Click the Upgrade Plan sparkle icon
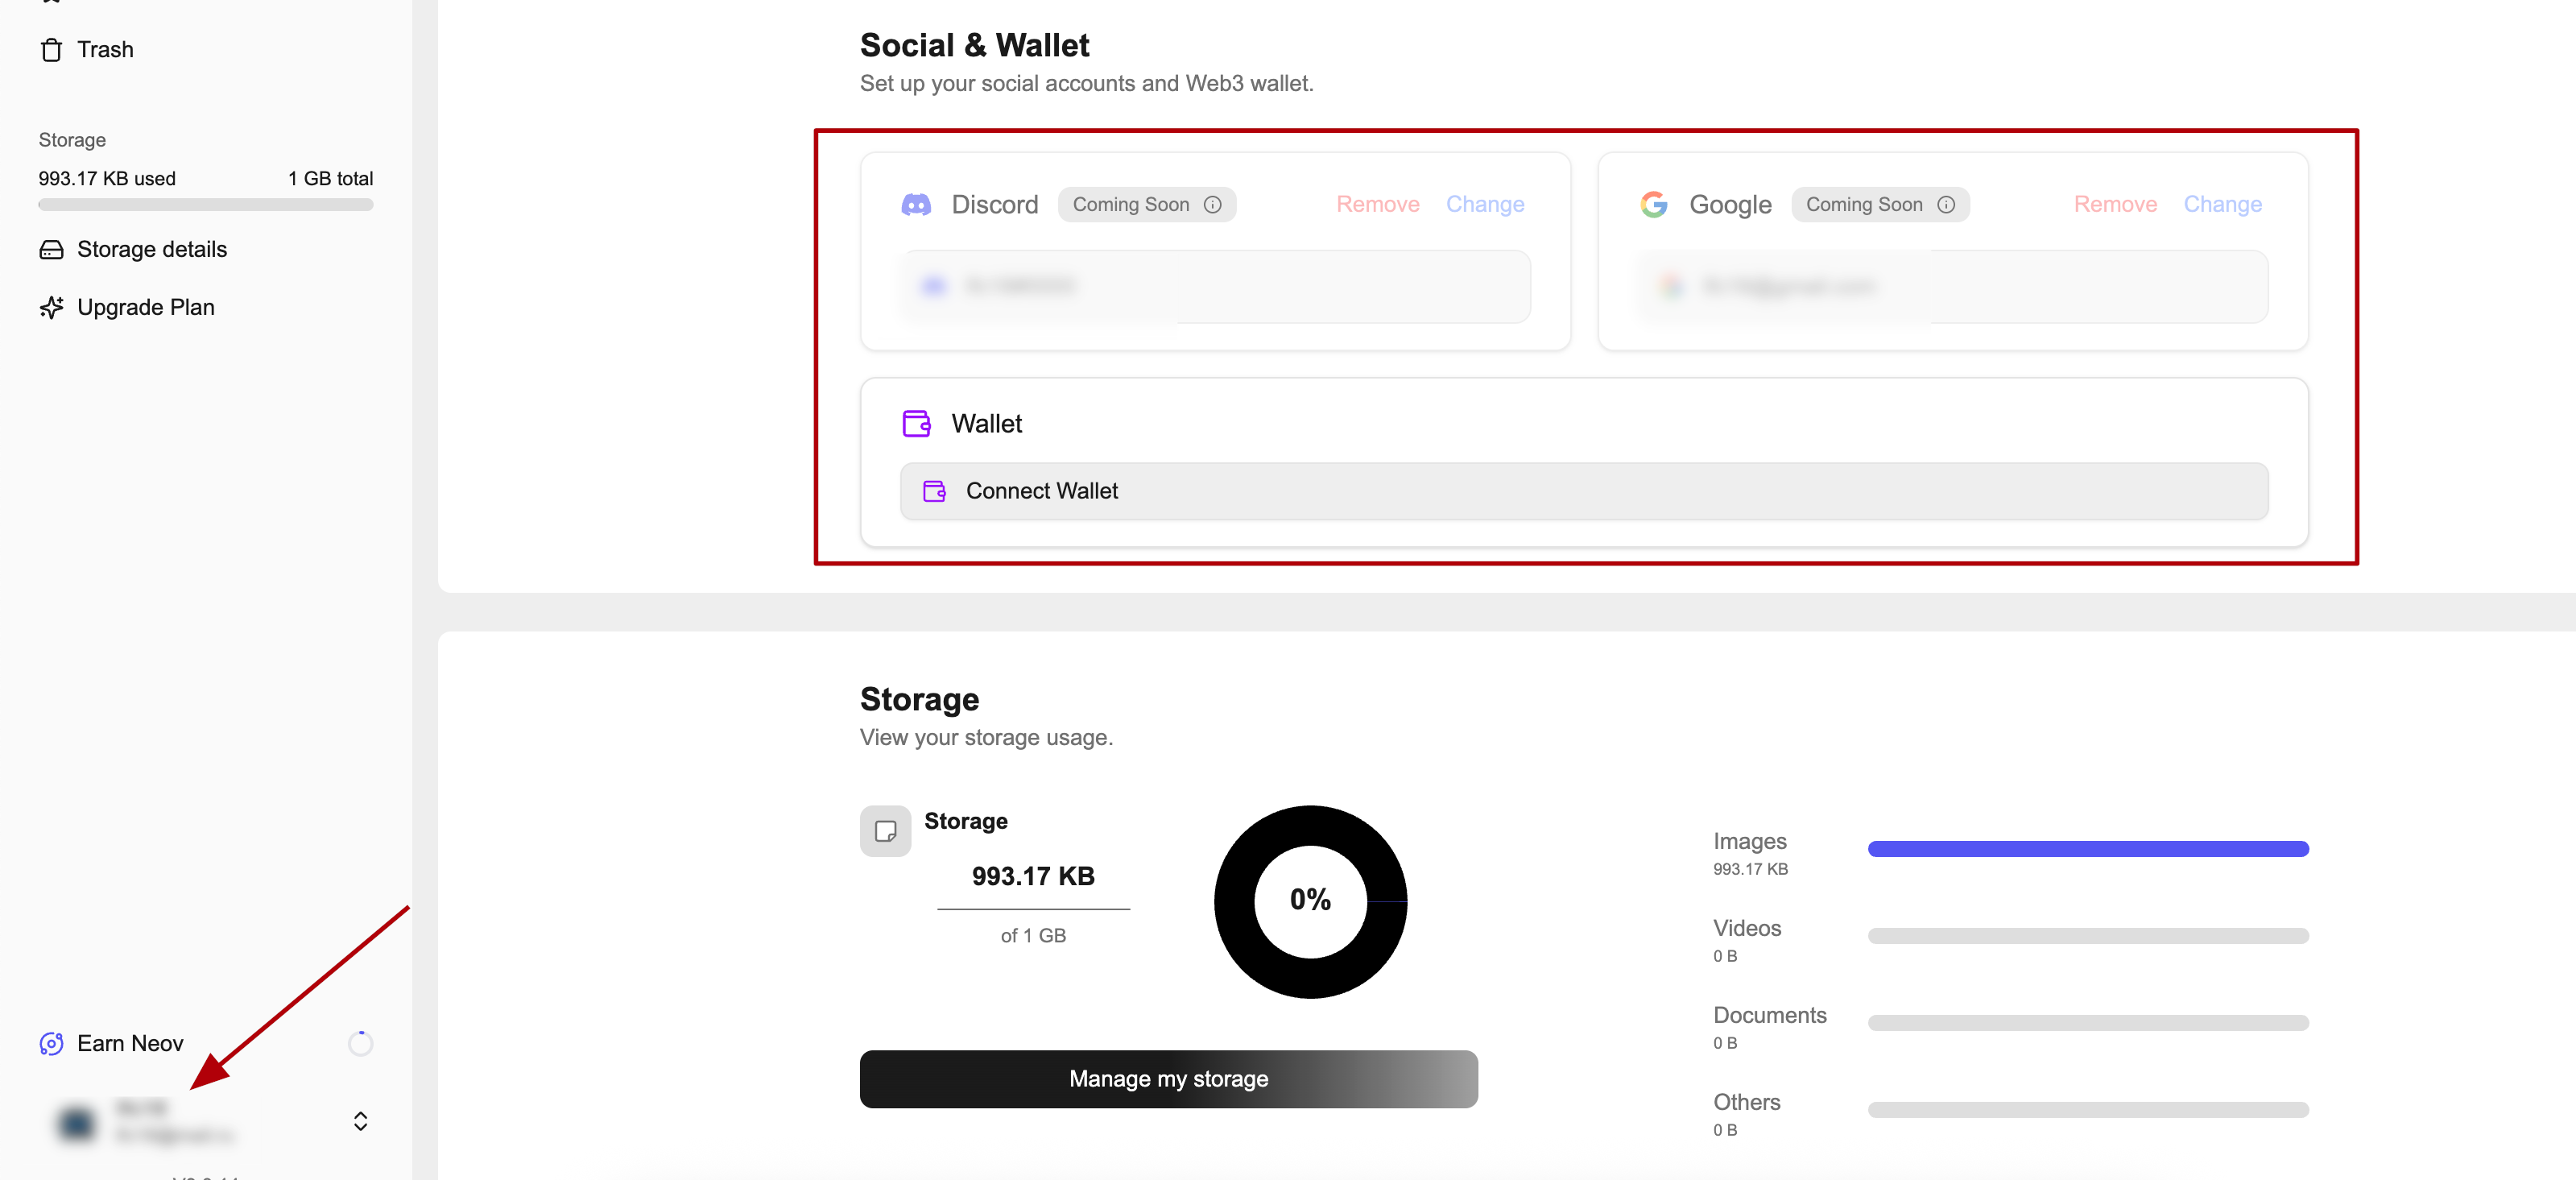 point(51,307)
